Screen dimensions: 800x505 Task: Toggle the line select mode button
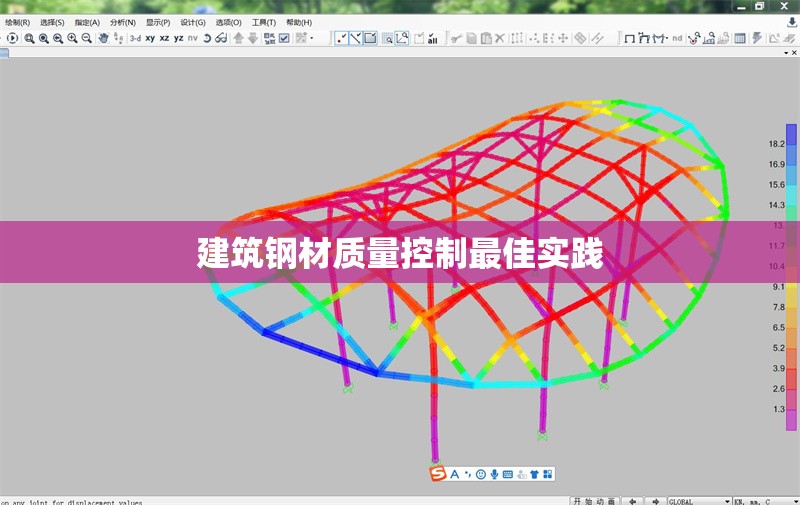tap(356, 38)
